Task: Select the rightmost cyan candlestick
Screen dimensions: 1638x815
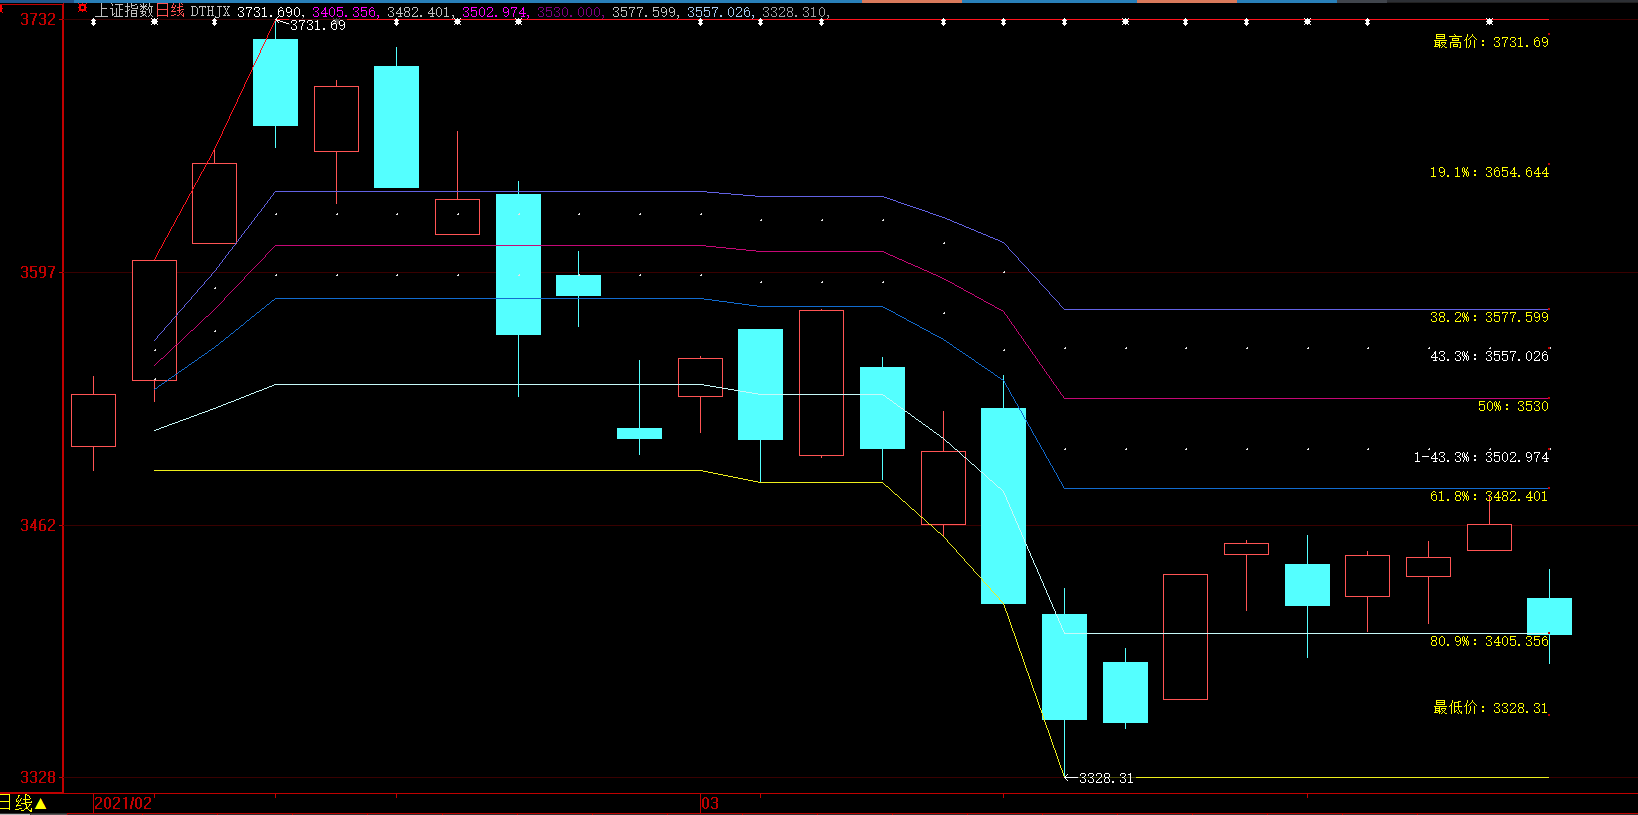Action: click(x=1549, y=616)
